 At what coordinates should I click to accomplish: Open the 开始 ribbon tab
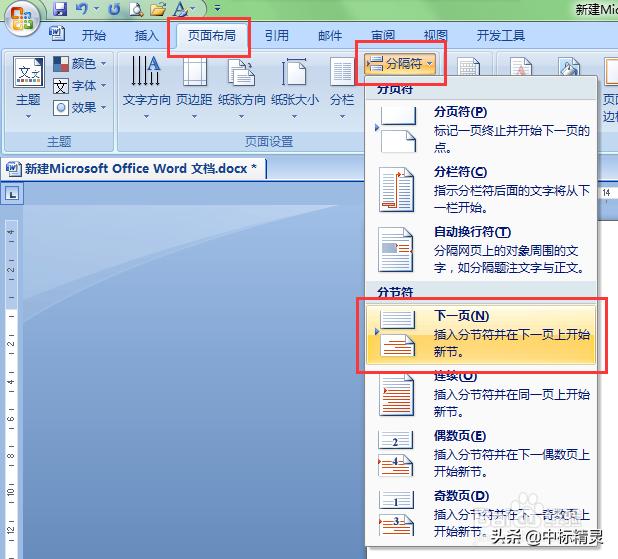click(94, 35)
